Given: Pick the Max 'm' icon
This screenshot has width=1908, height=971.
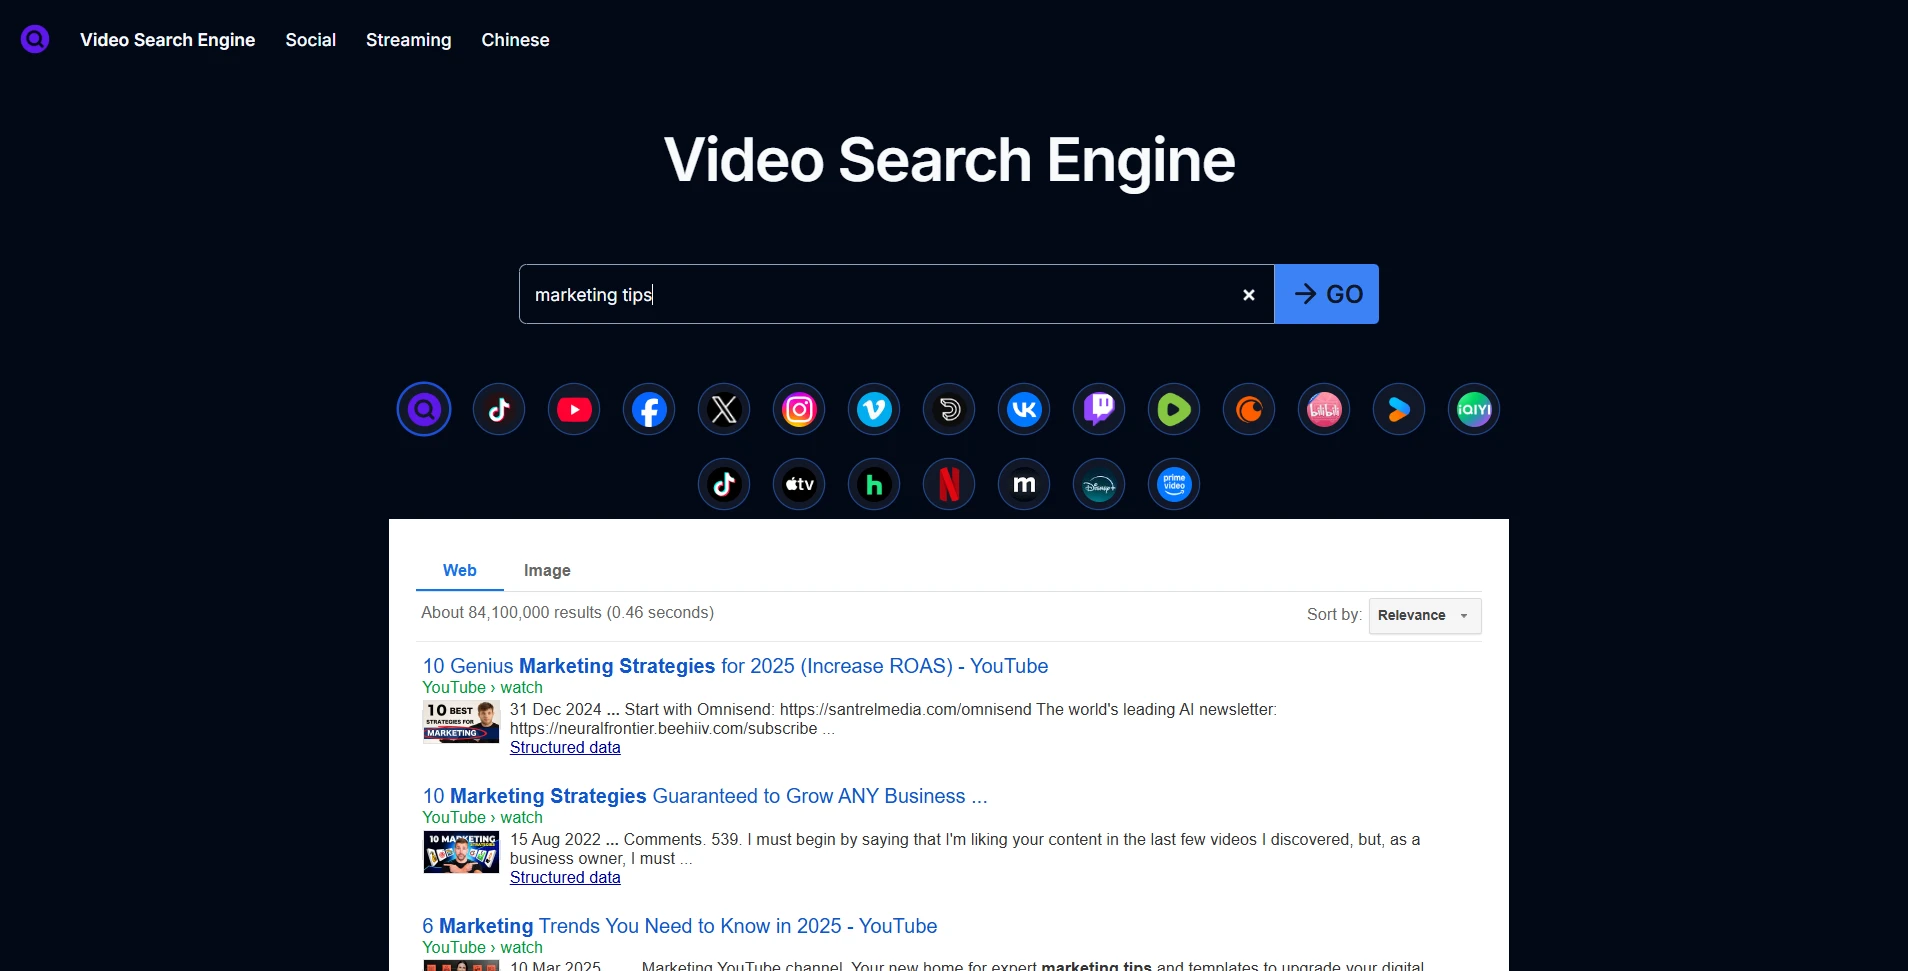Looking at the screenshot, I should [x=1024, y=484].
